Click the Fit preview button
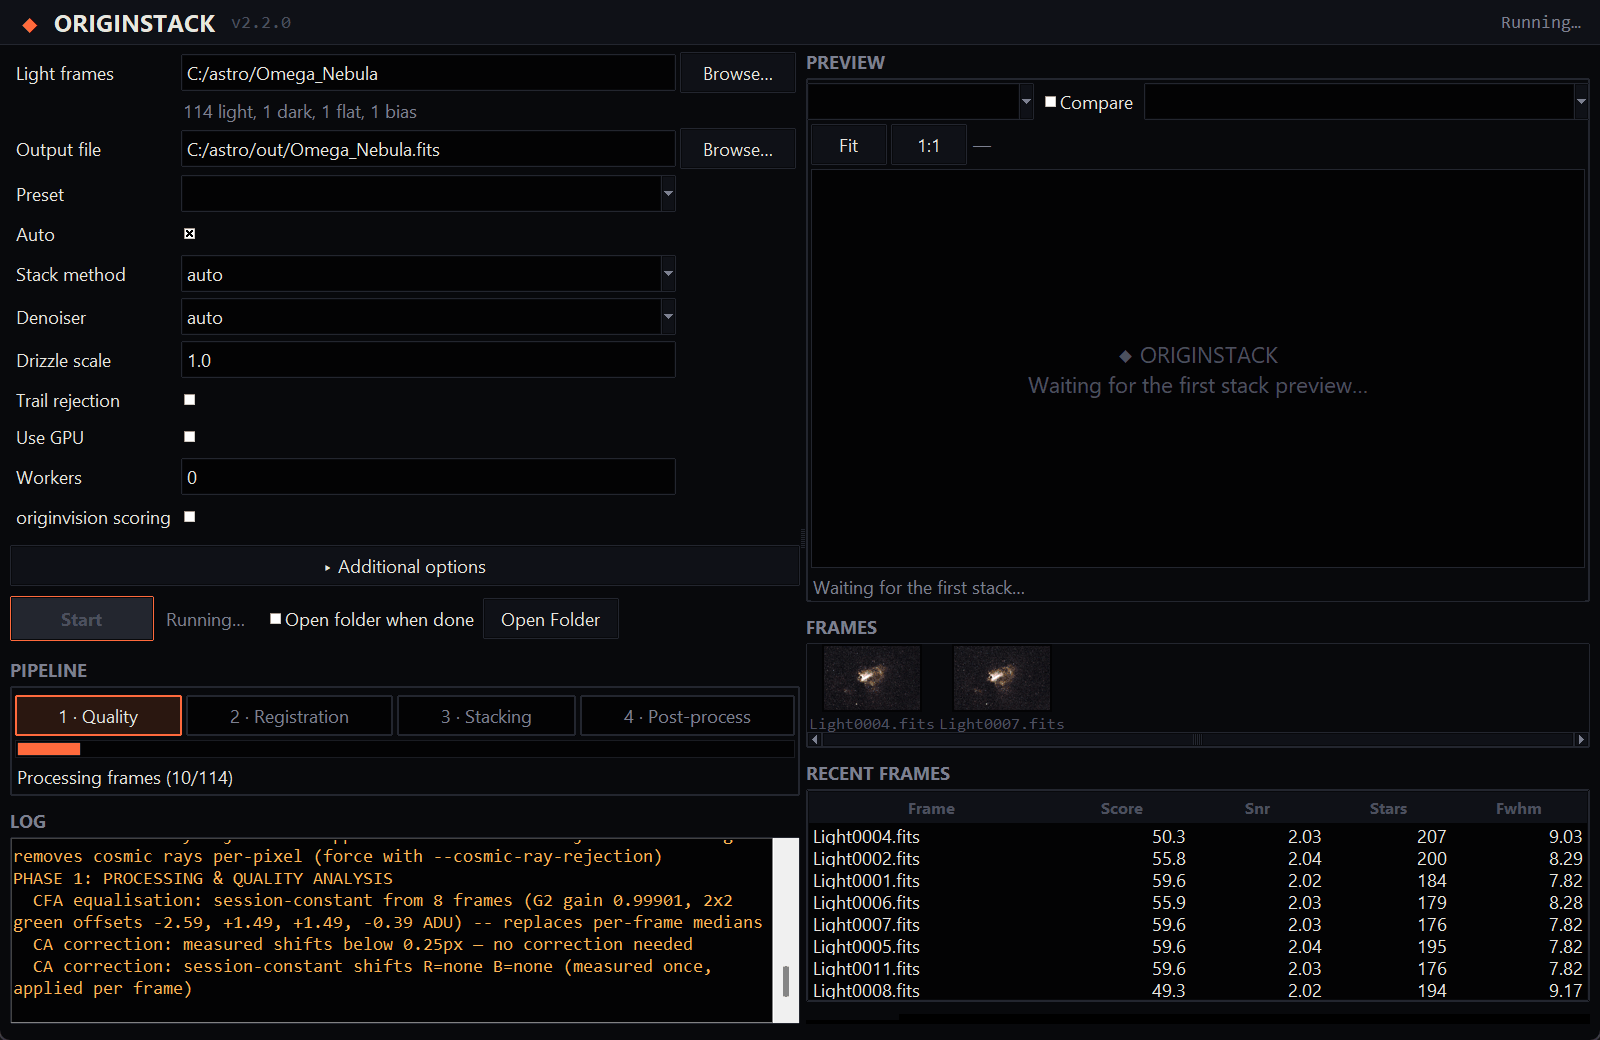The width and height of the screenshot is (1600, 1040). click(x=848, y=146)
